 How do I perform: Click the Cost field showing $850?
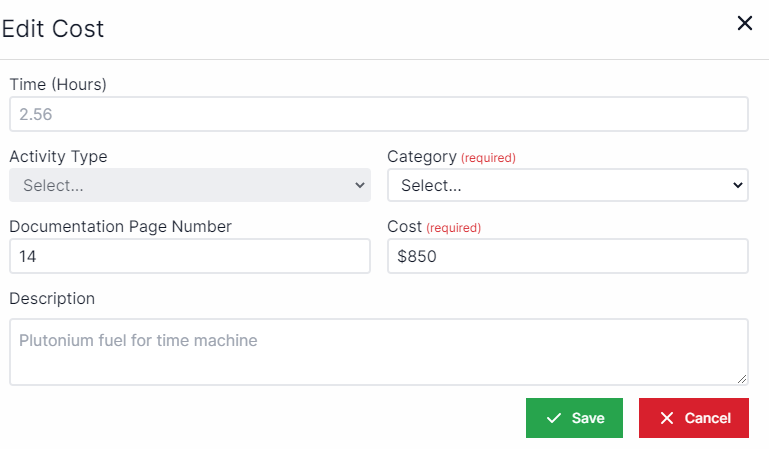click(x=567, y=256)
